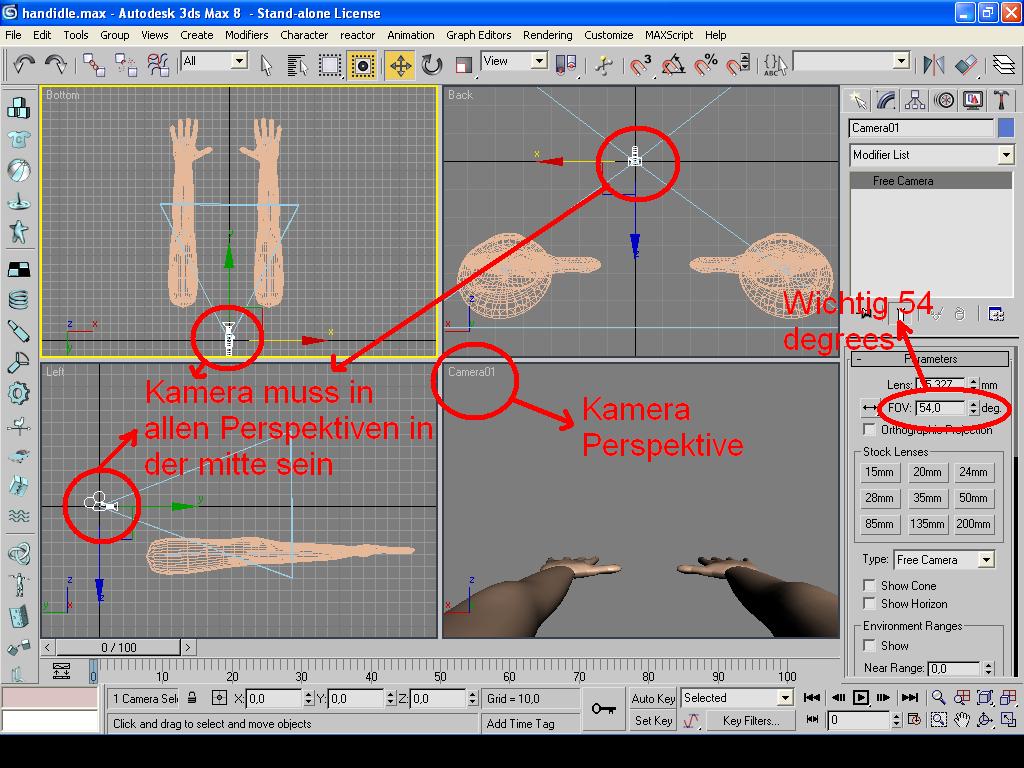This screenshot has height=768, width=1024.
Task: Activate Select and Move tool
Action: (x=400, y=65)
